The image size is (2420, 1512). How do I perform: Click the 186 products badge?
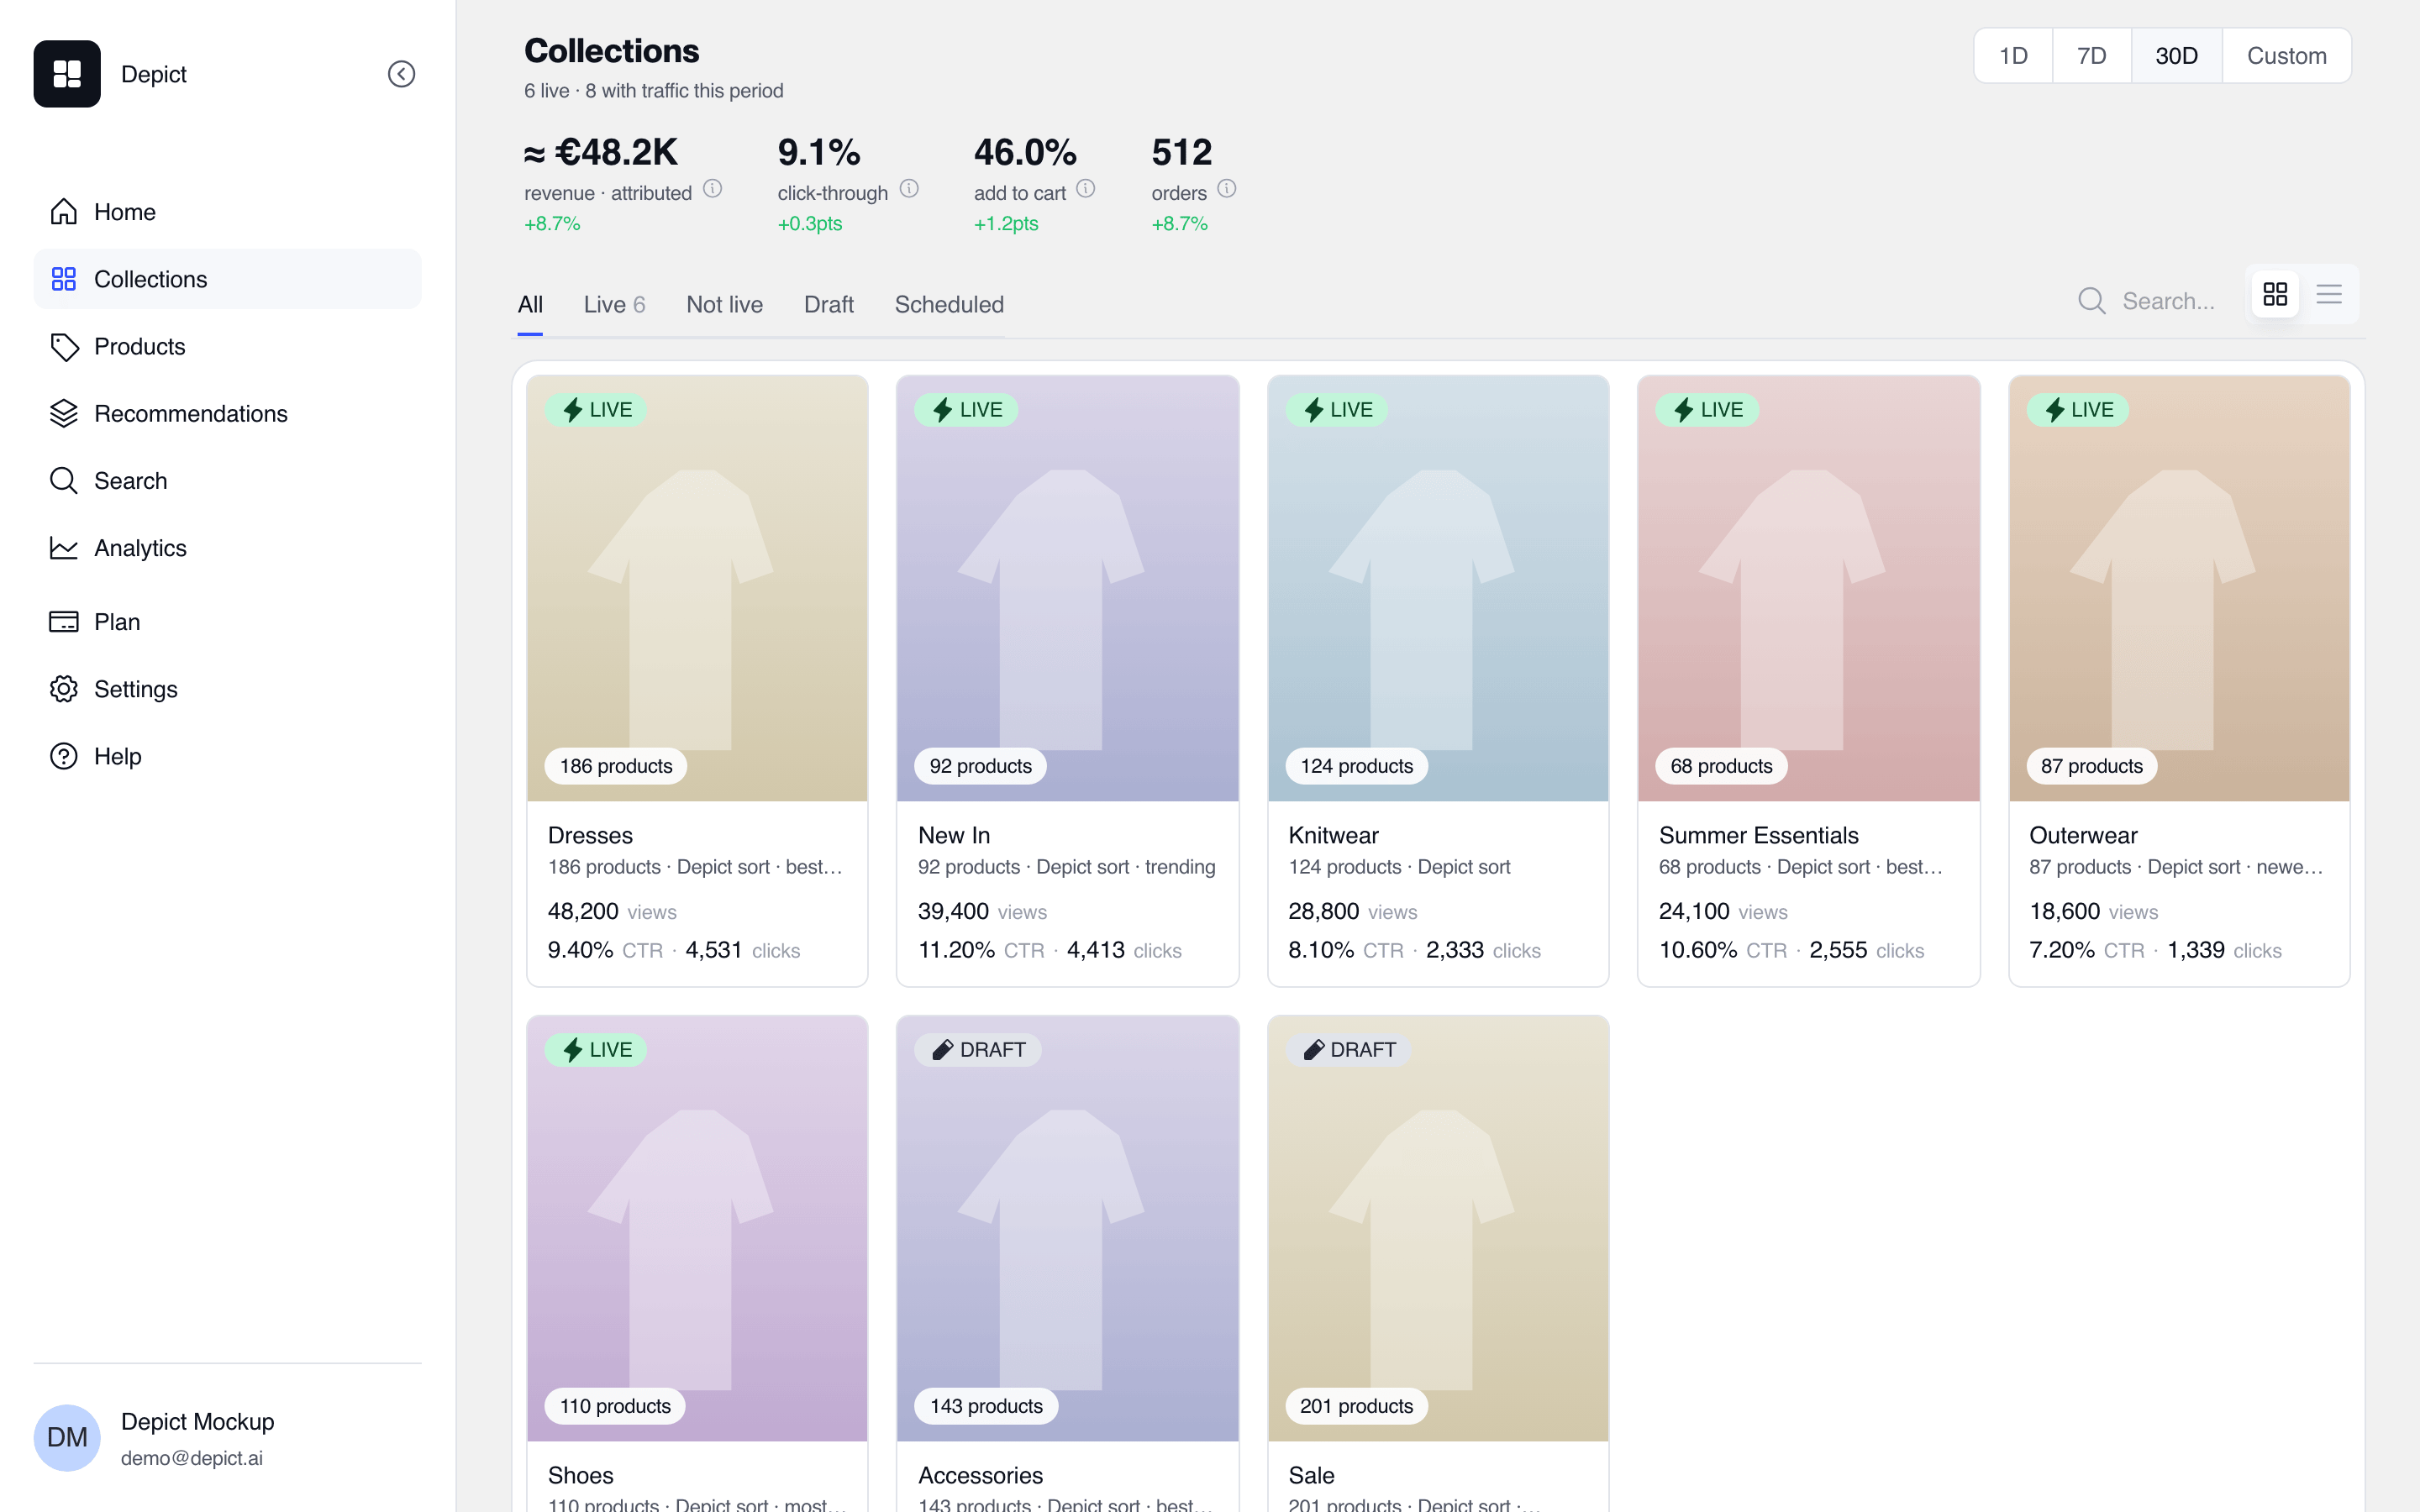tap(615, 766)
